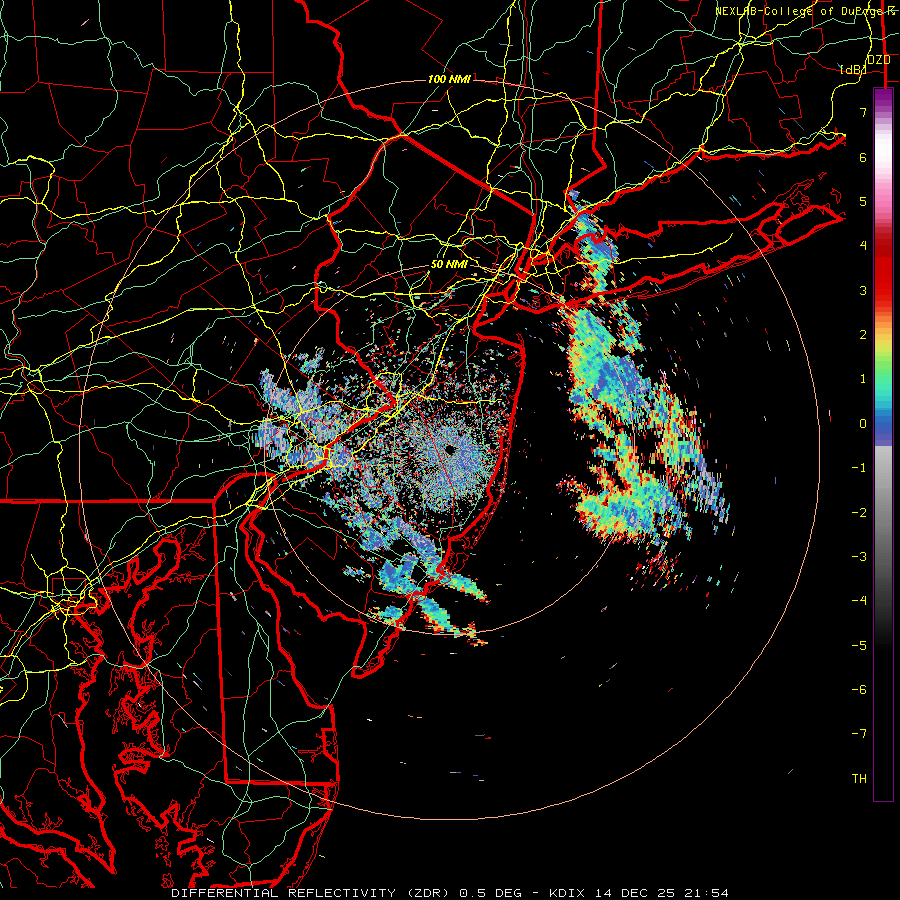This screenshot has height=900, width=900.
Task: Click the 4 dB scale value
Action: 863,246
